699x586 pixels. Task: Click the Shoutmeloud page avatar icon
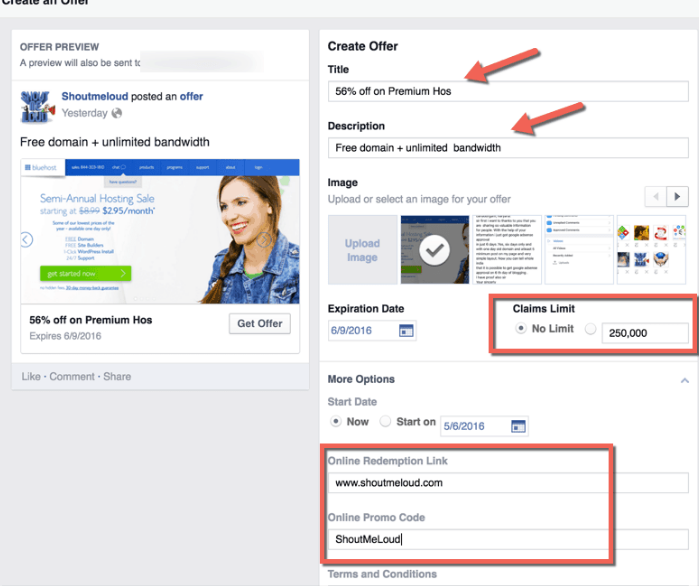point(38,106)
